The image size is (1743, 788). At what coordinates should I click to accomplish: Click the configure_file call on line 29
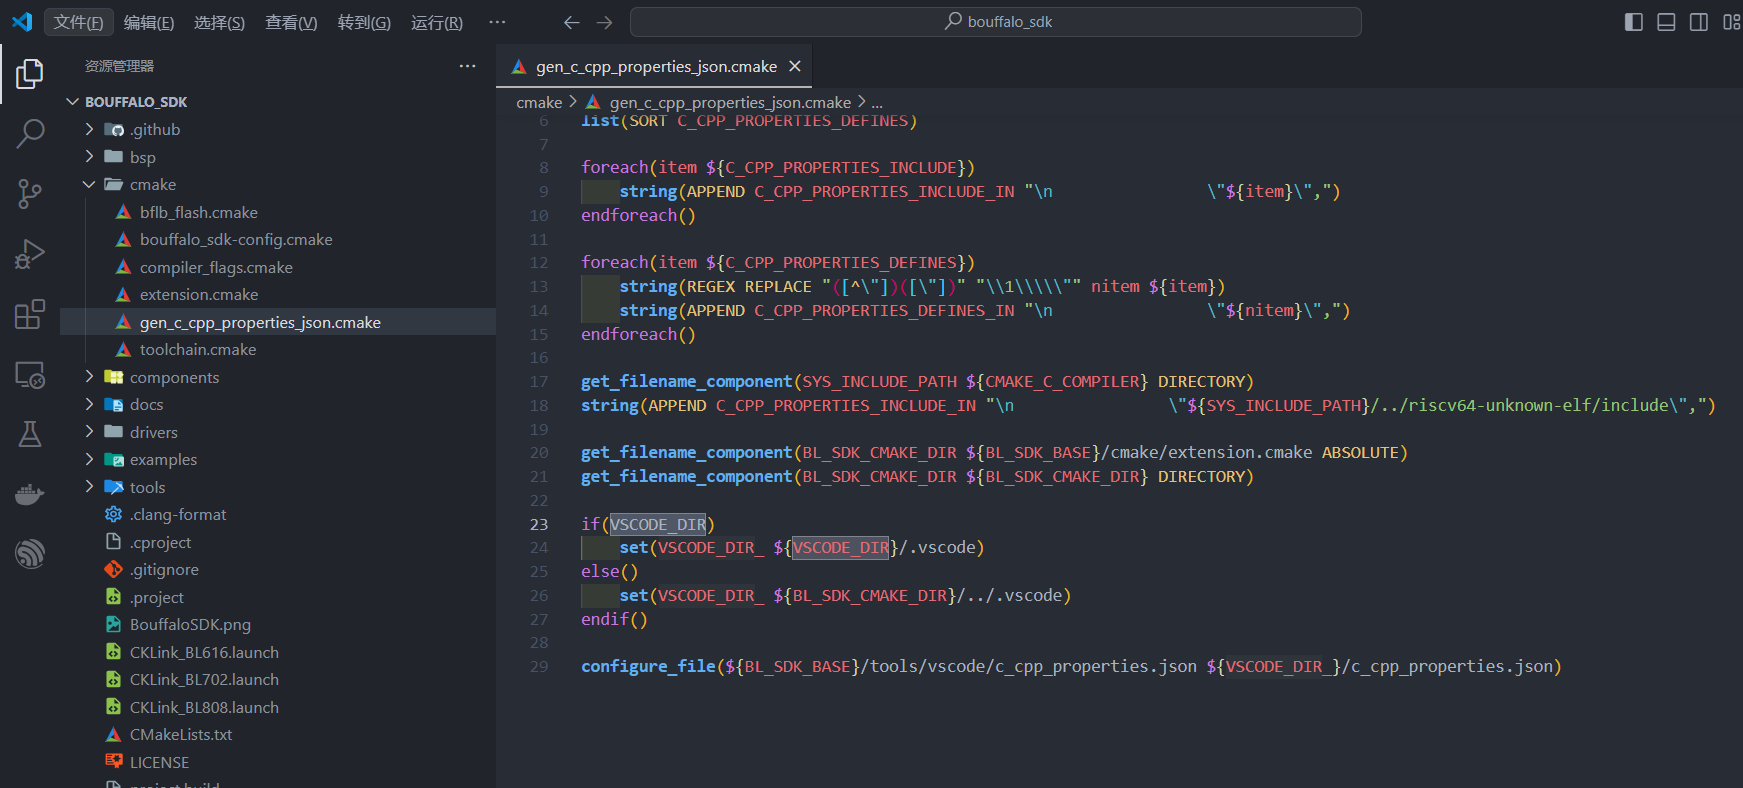coord(648,666)
